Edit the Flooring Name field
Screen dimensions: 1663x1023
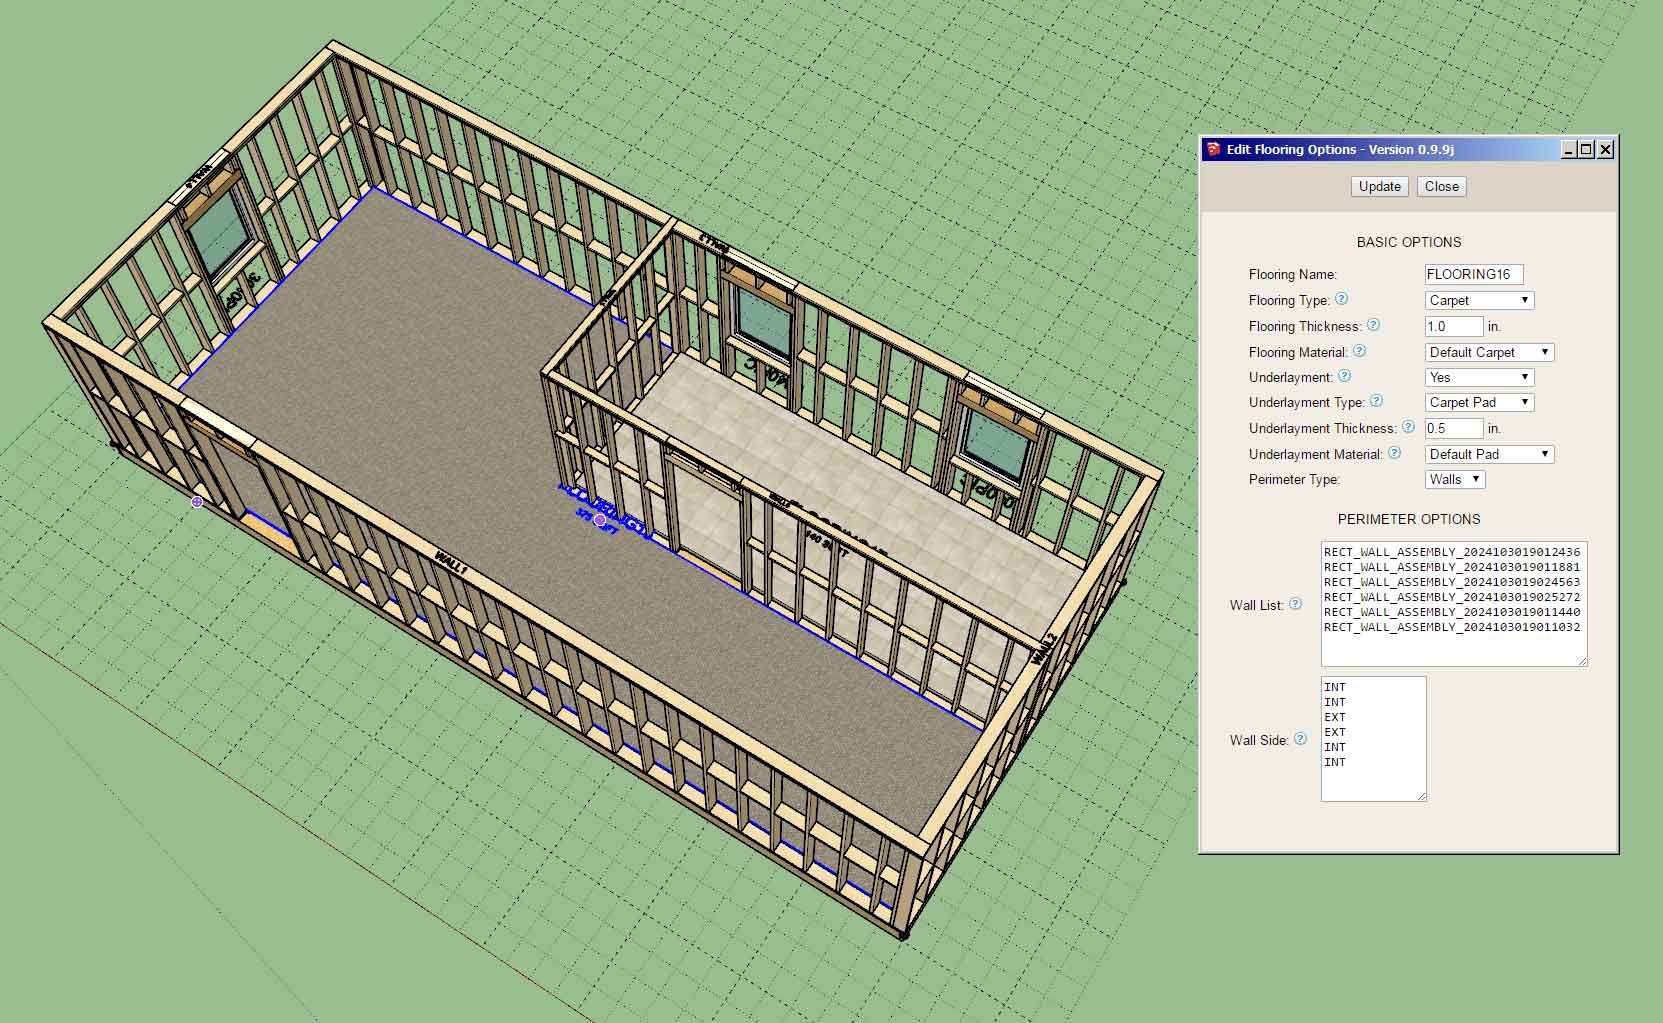coord(1474,274)
